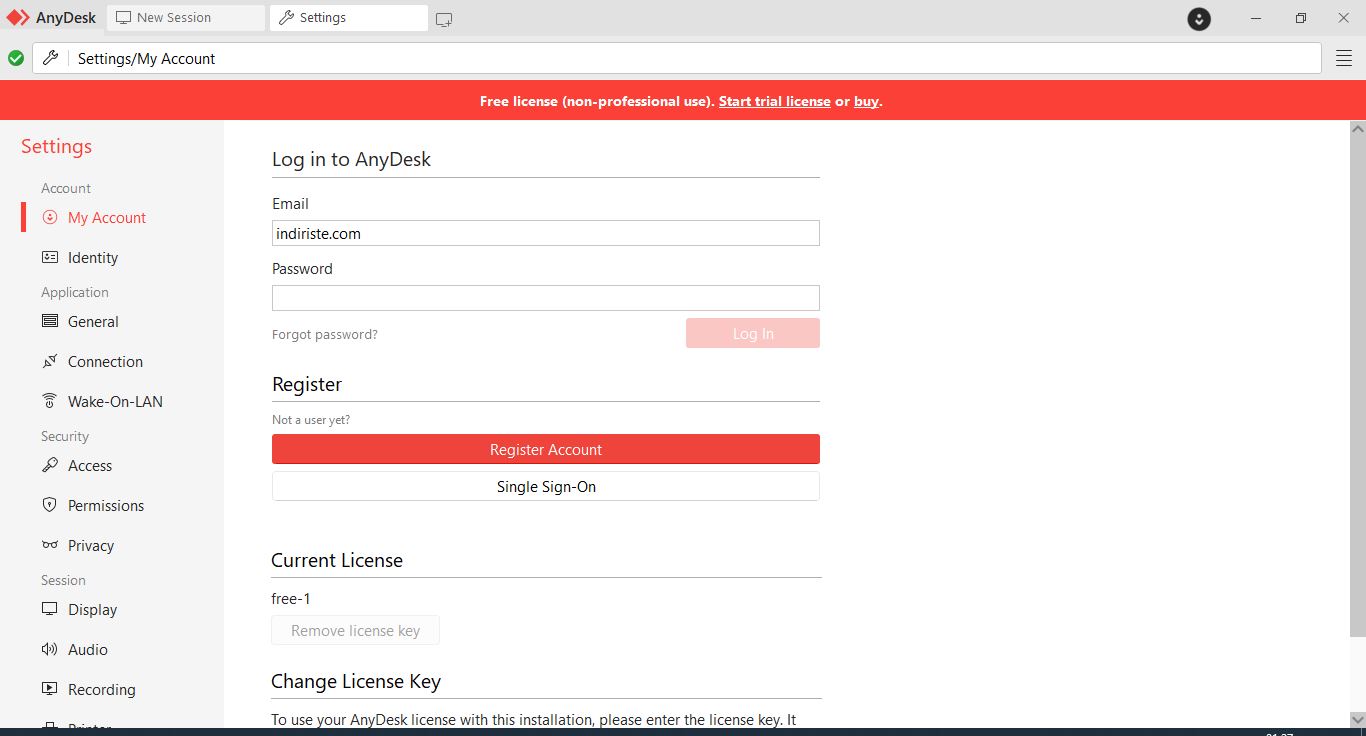Screen dimensions: 1366x736
Task: Open Identity settings page
Action: click(x=93, y=257)
